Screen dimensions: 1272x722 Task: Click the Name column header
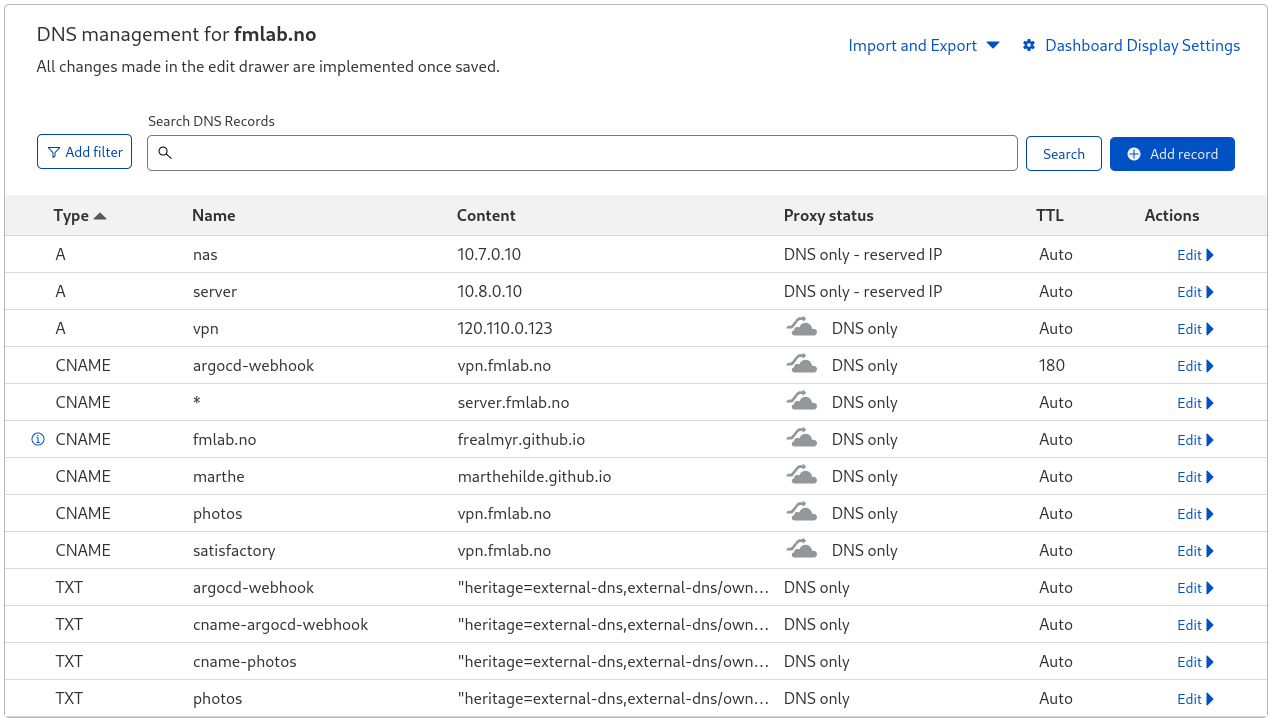click(213, 215)
